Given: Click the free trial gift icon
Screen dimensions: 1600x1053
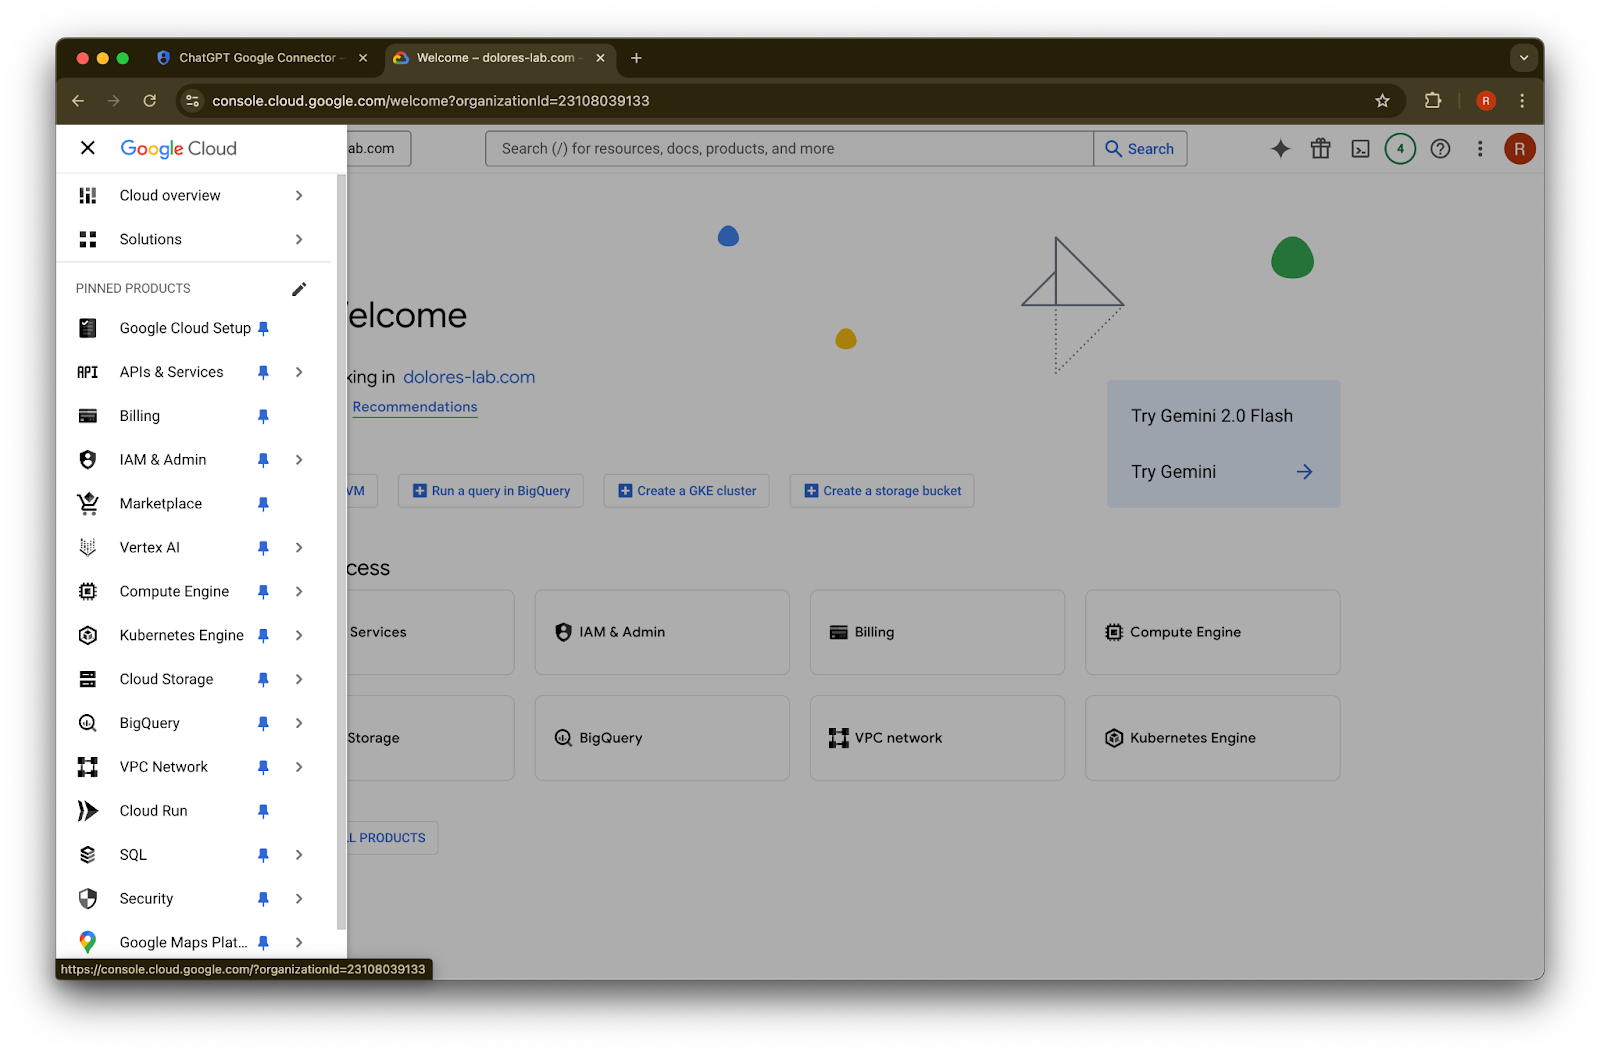Looking at the screenshot, I should click(1320, 149).
